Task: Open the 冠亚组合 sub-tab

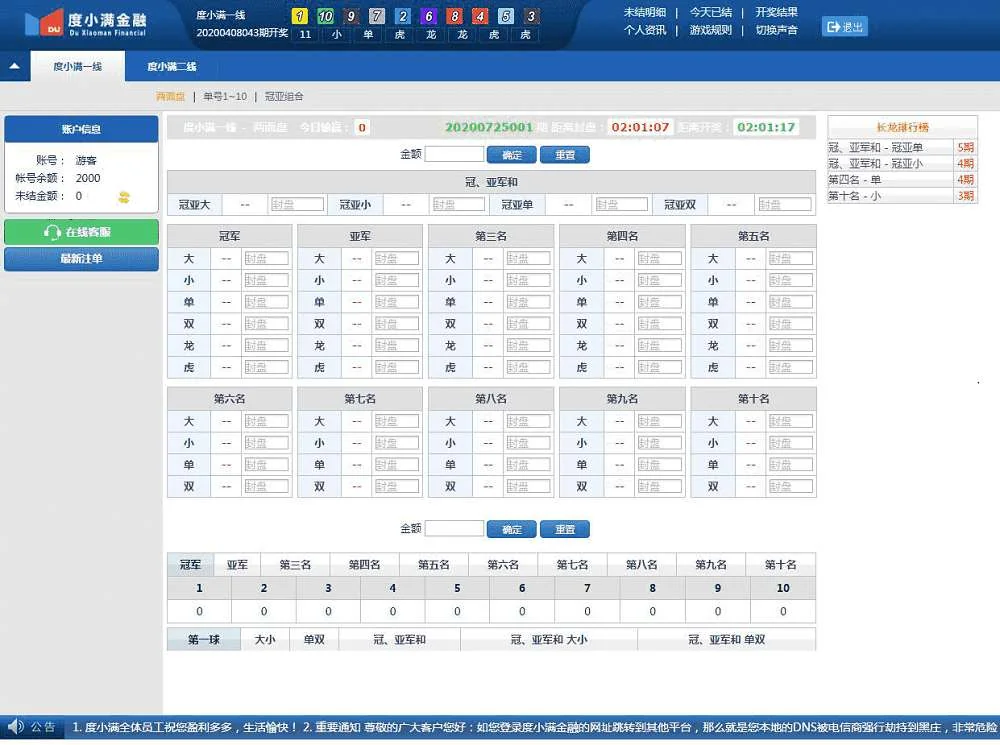Action: click(284, 97)
